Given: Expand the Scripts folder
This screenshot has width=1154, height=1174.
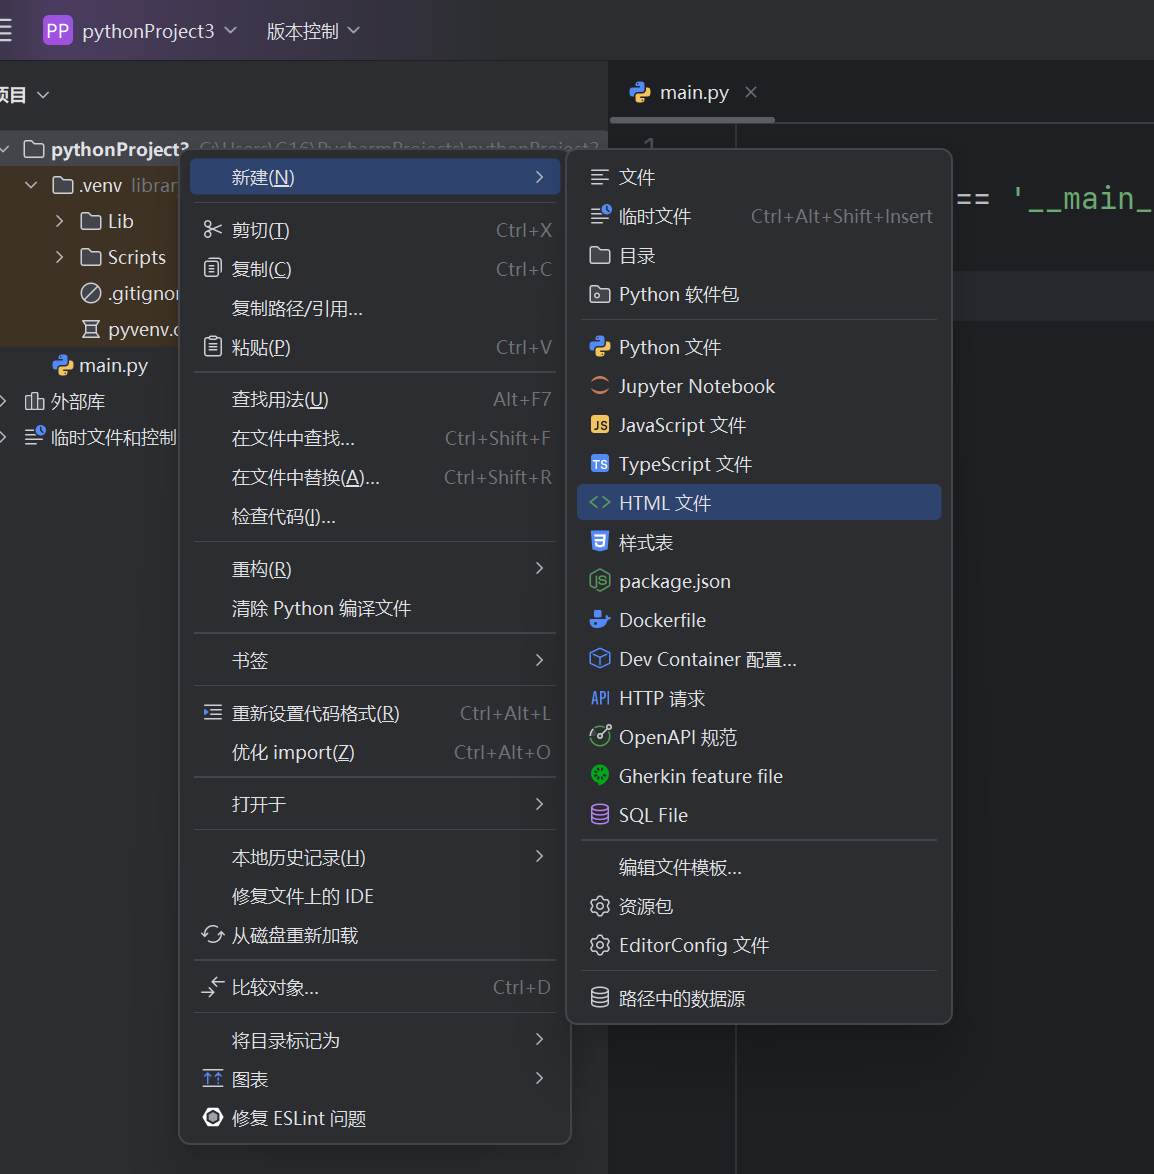Looking at the screenshot, I should tap(60, 257).
